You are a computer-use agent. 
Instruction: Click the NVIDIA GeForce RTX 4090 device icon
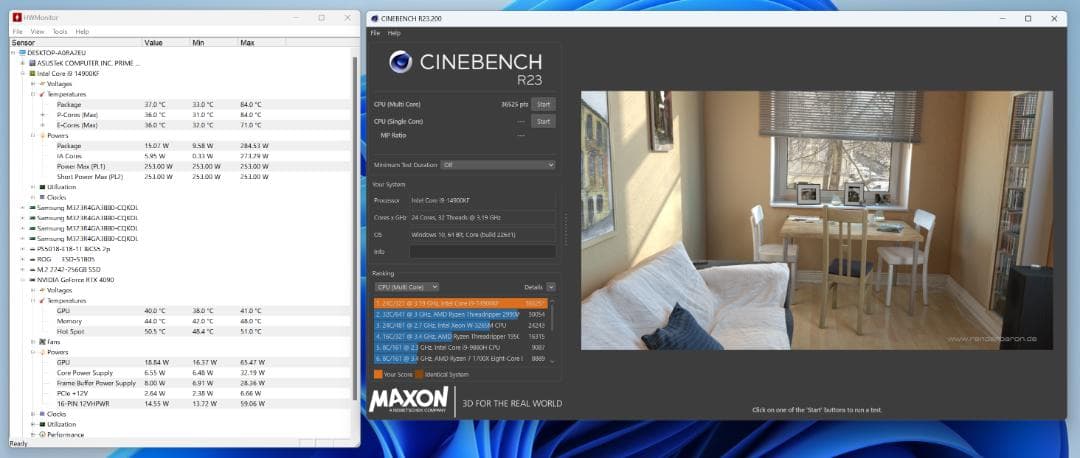(32, 280)
